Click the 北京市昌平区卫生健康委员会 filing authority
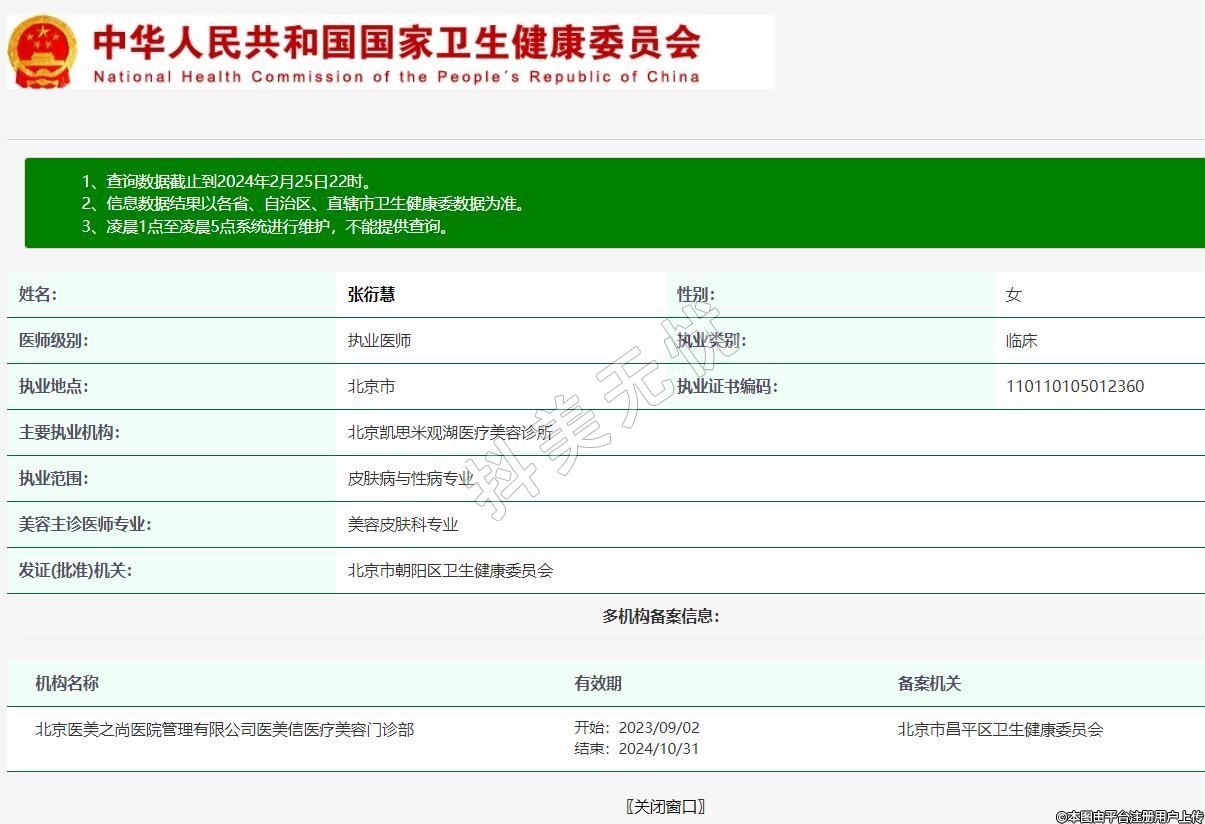This screenshot has height=824, width=1205. 1000,730
